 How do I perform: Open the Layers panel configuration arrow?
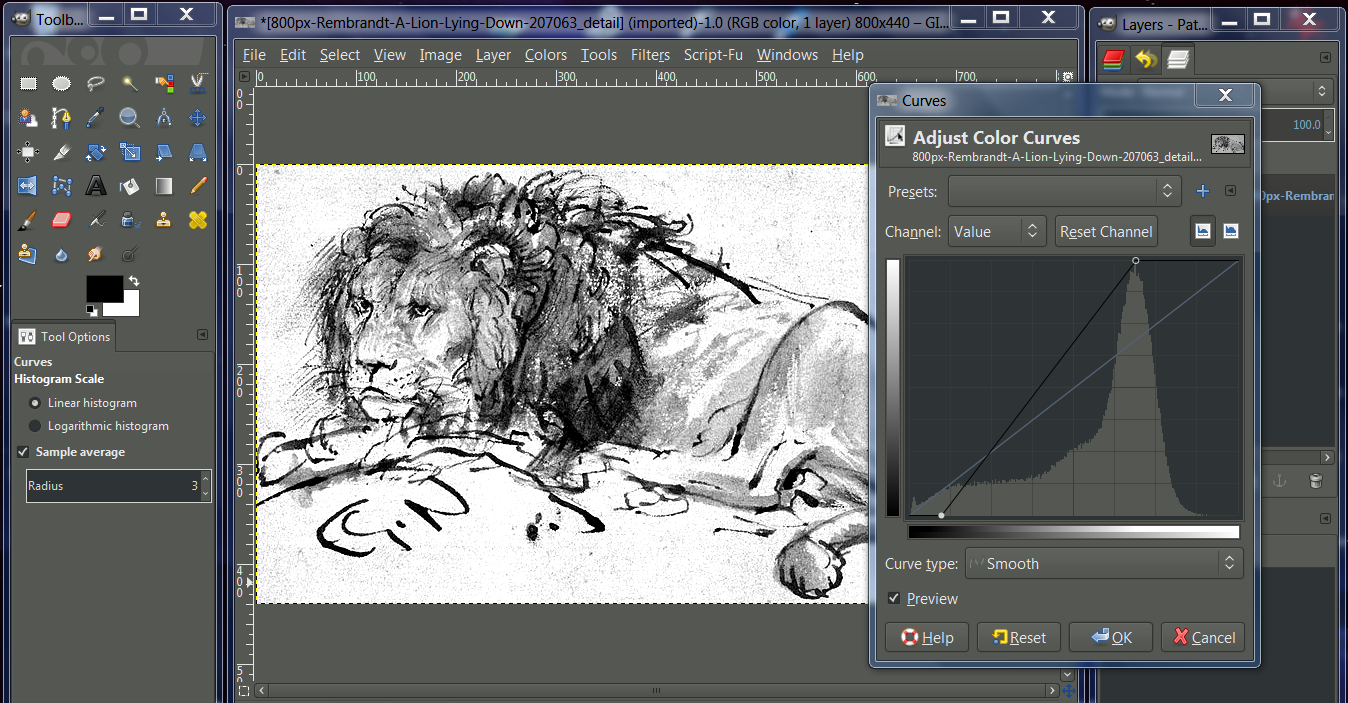(x=1326, y=58)
